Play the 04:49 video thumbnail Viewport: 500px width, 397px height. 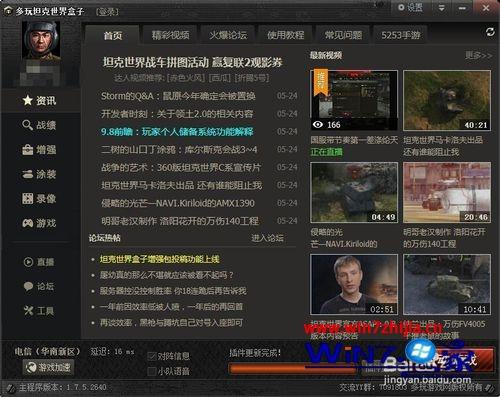click(354, 192)
